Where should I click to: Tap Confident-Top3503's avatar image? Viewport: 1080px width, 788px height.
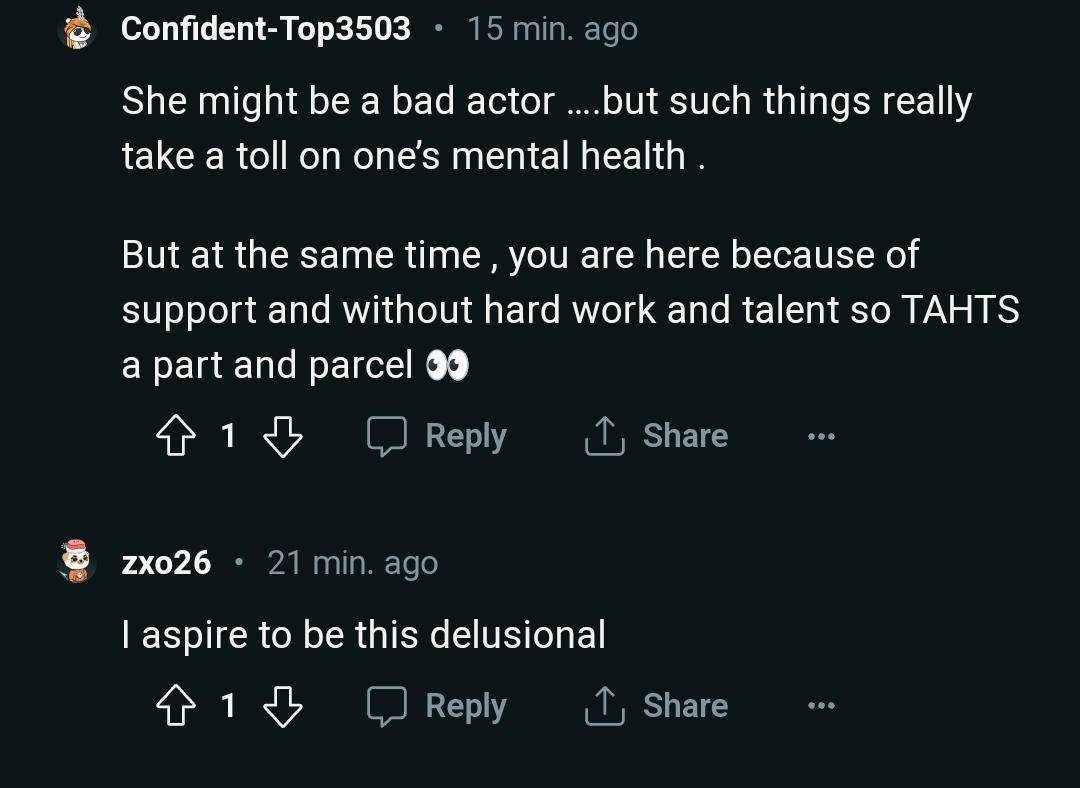click(77, 29)
